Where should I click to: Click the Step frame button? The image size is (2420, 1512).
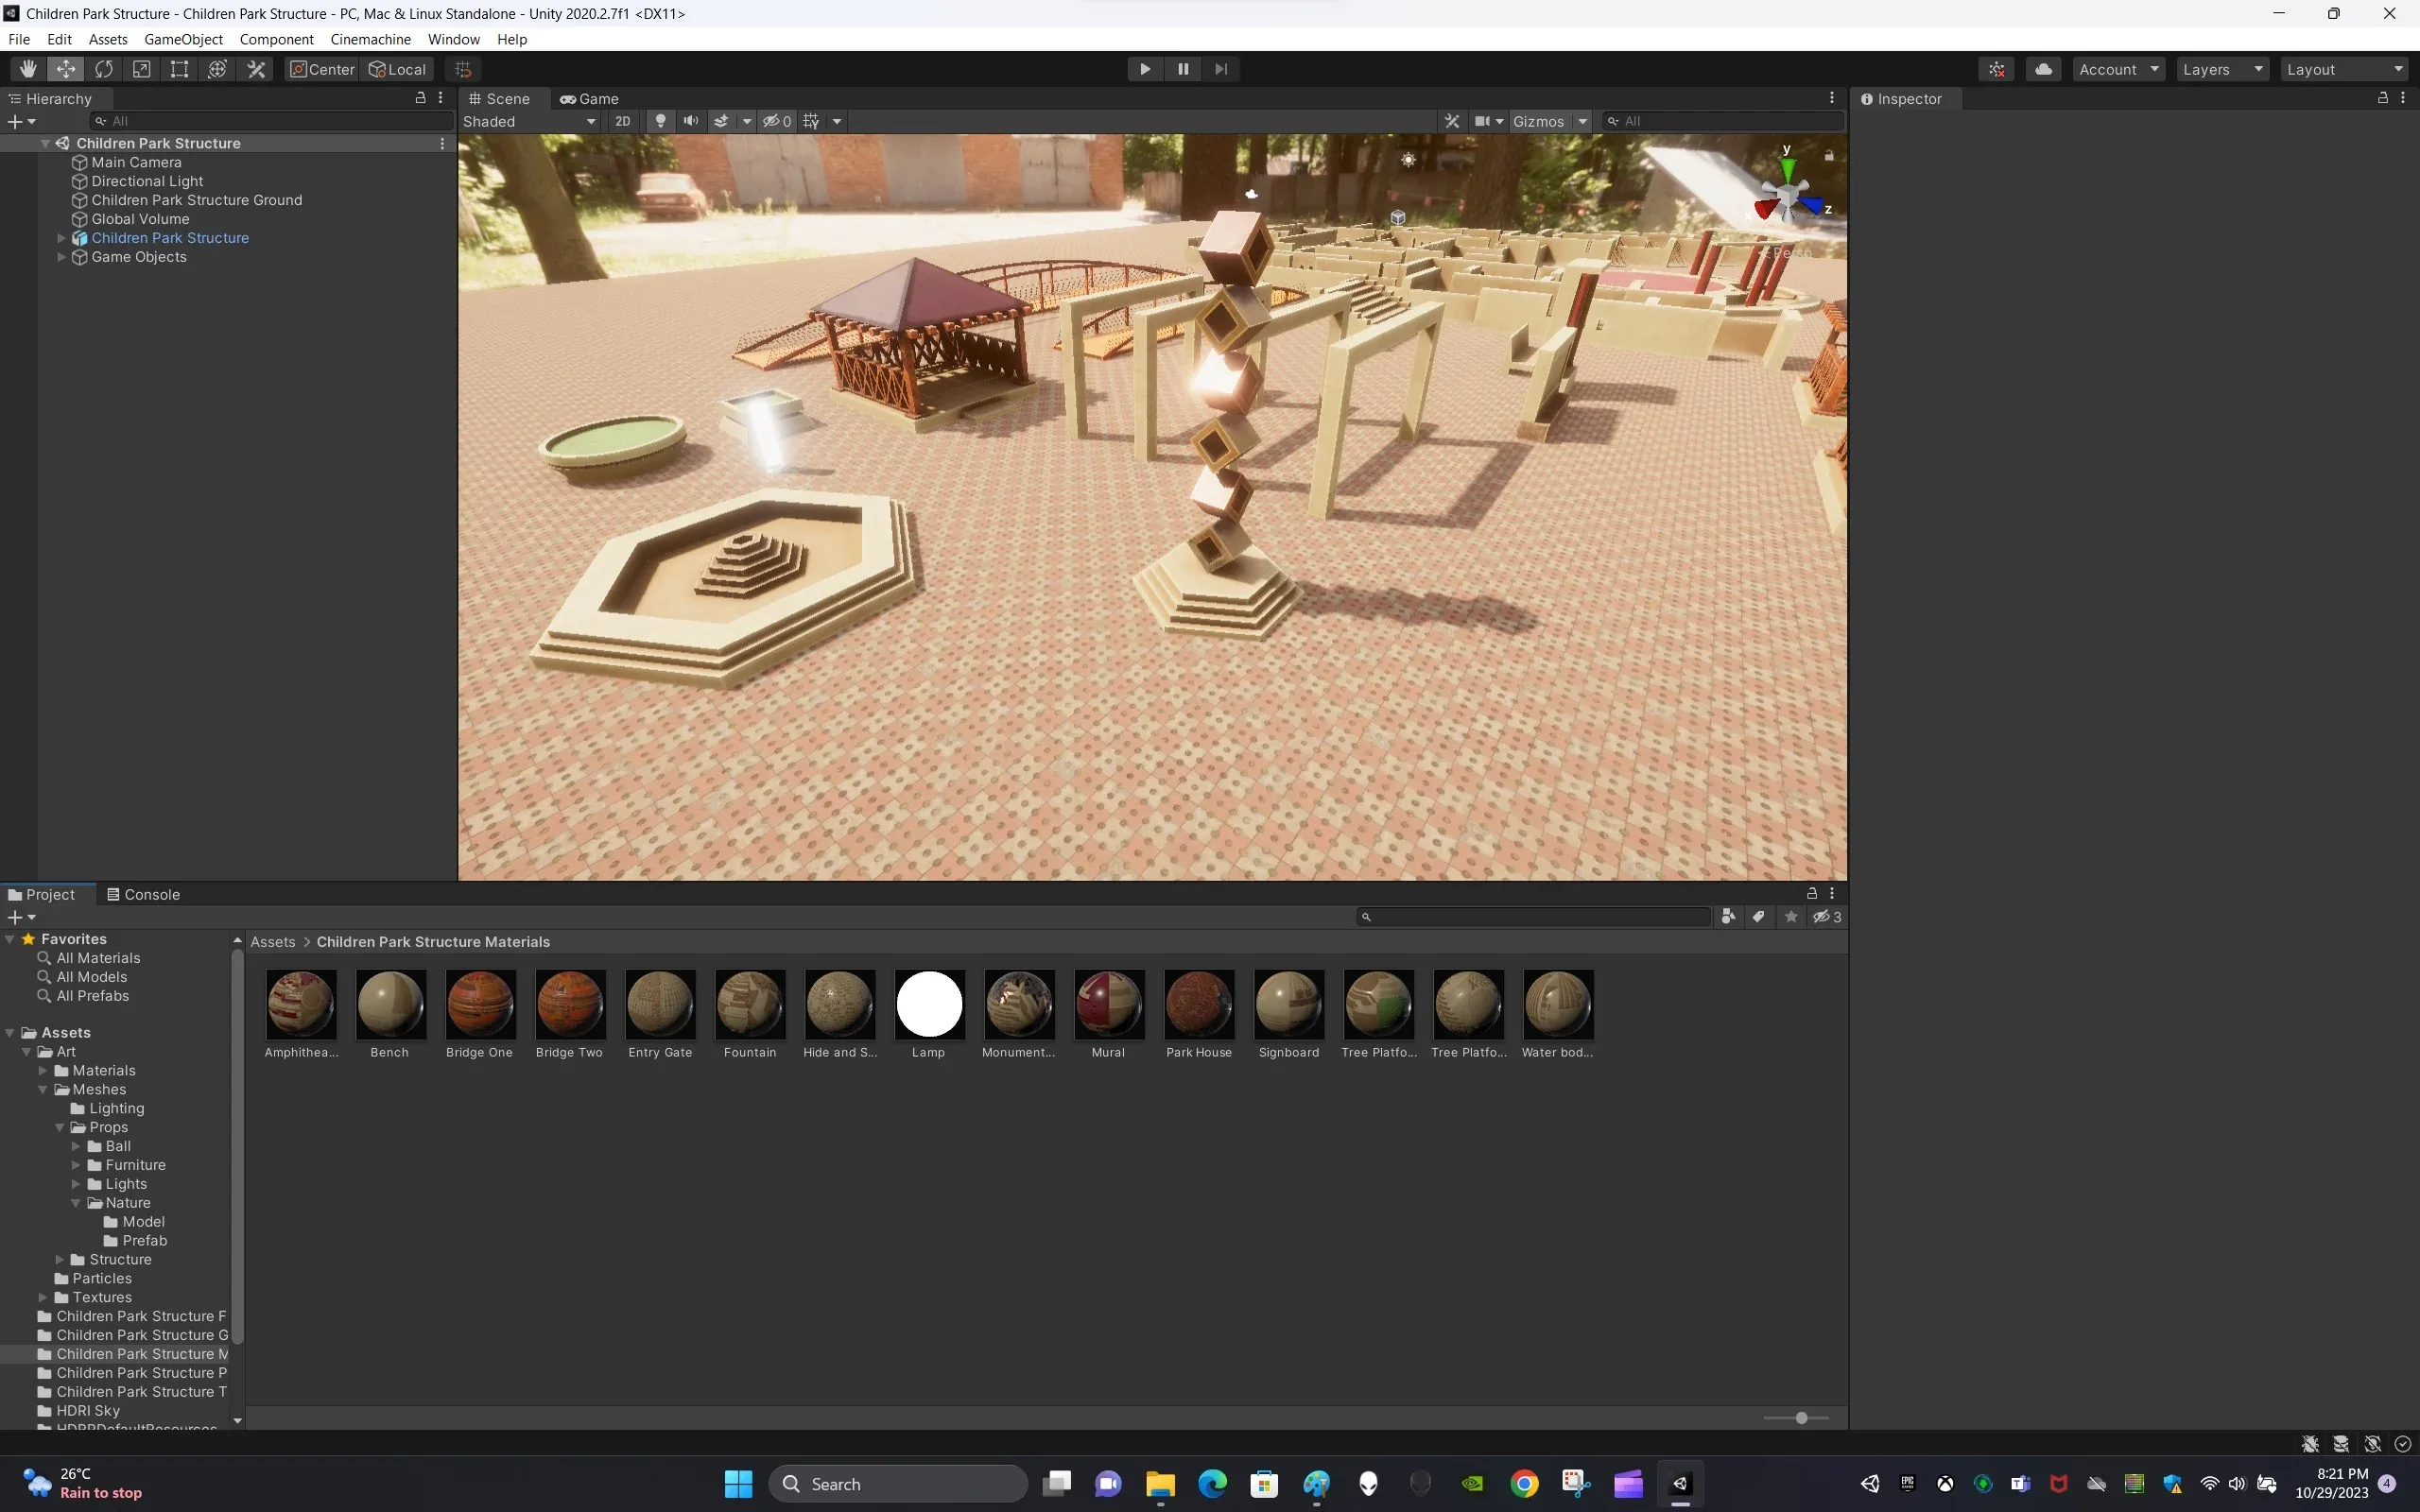click(x=1221, y=69)
